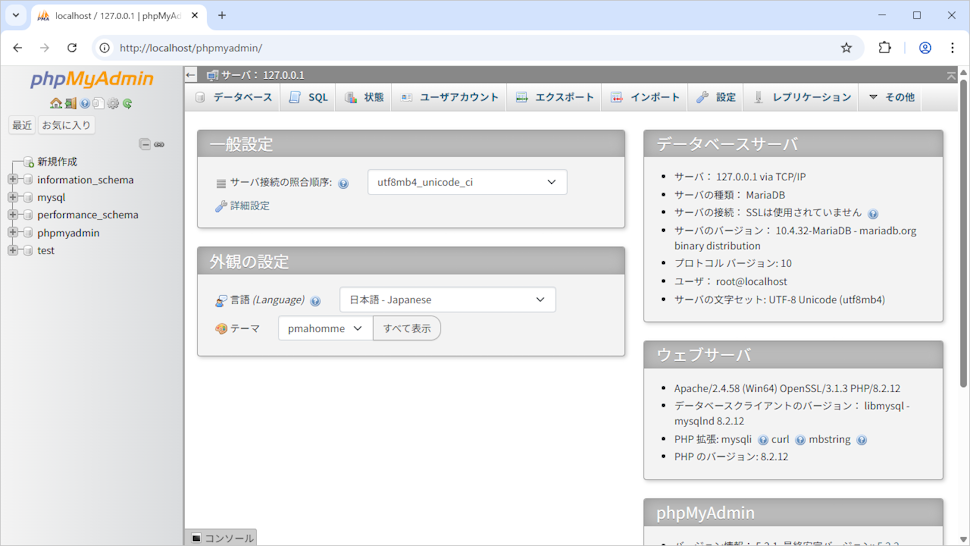This screenshot has height=546, width=970.
Task: Click the log out door icon
Action: click(x=71, y=103)
